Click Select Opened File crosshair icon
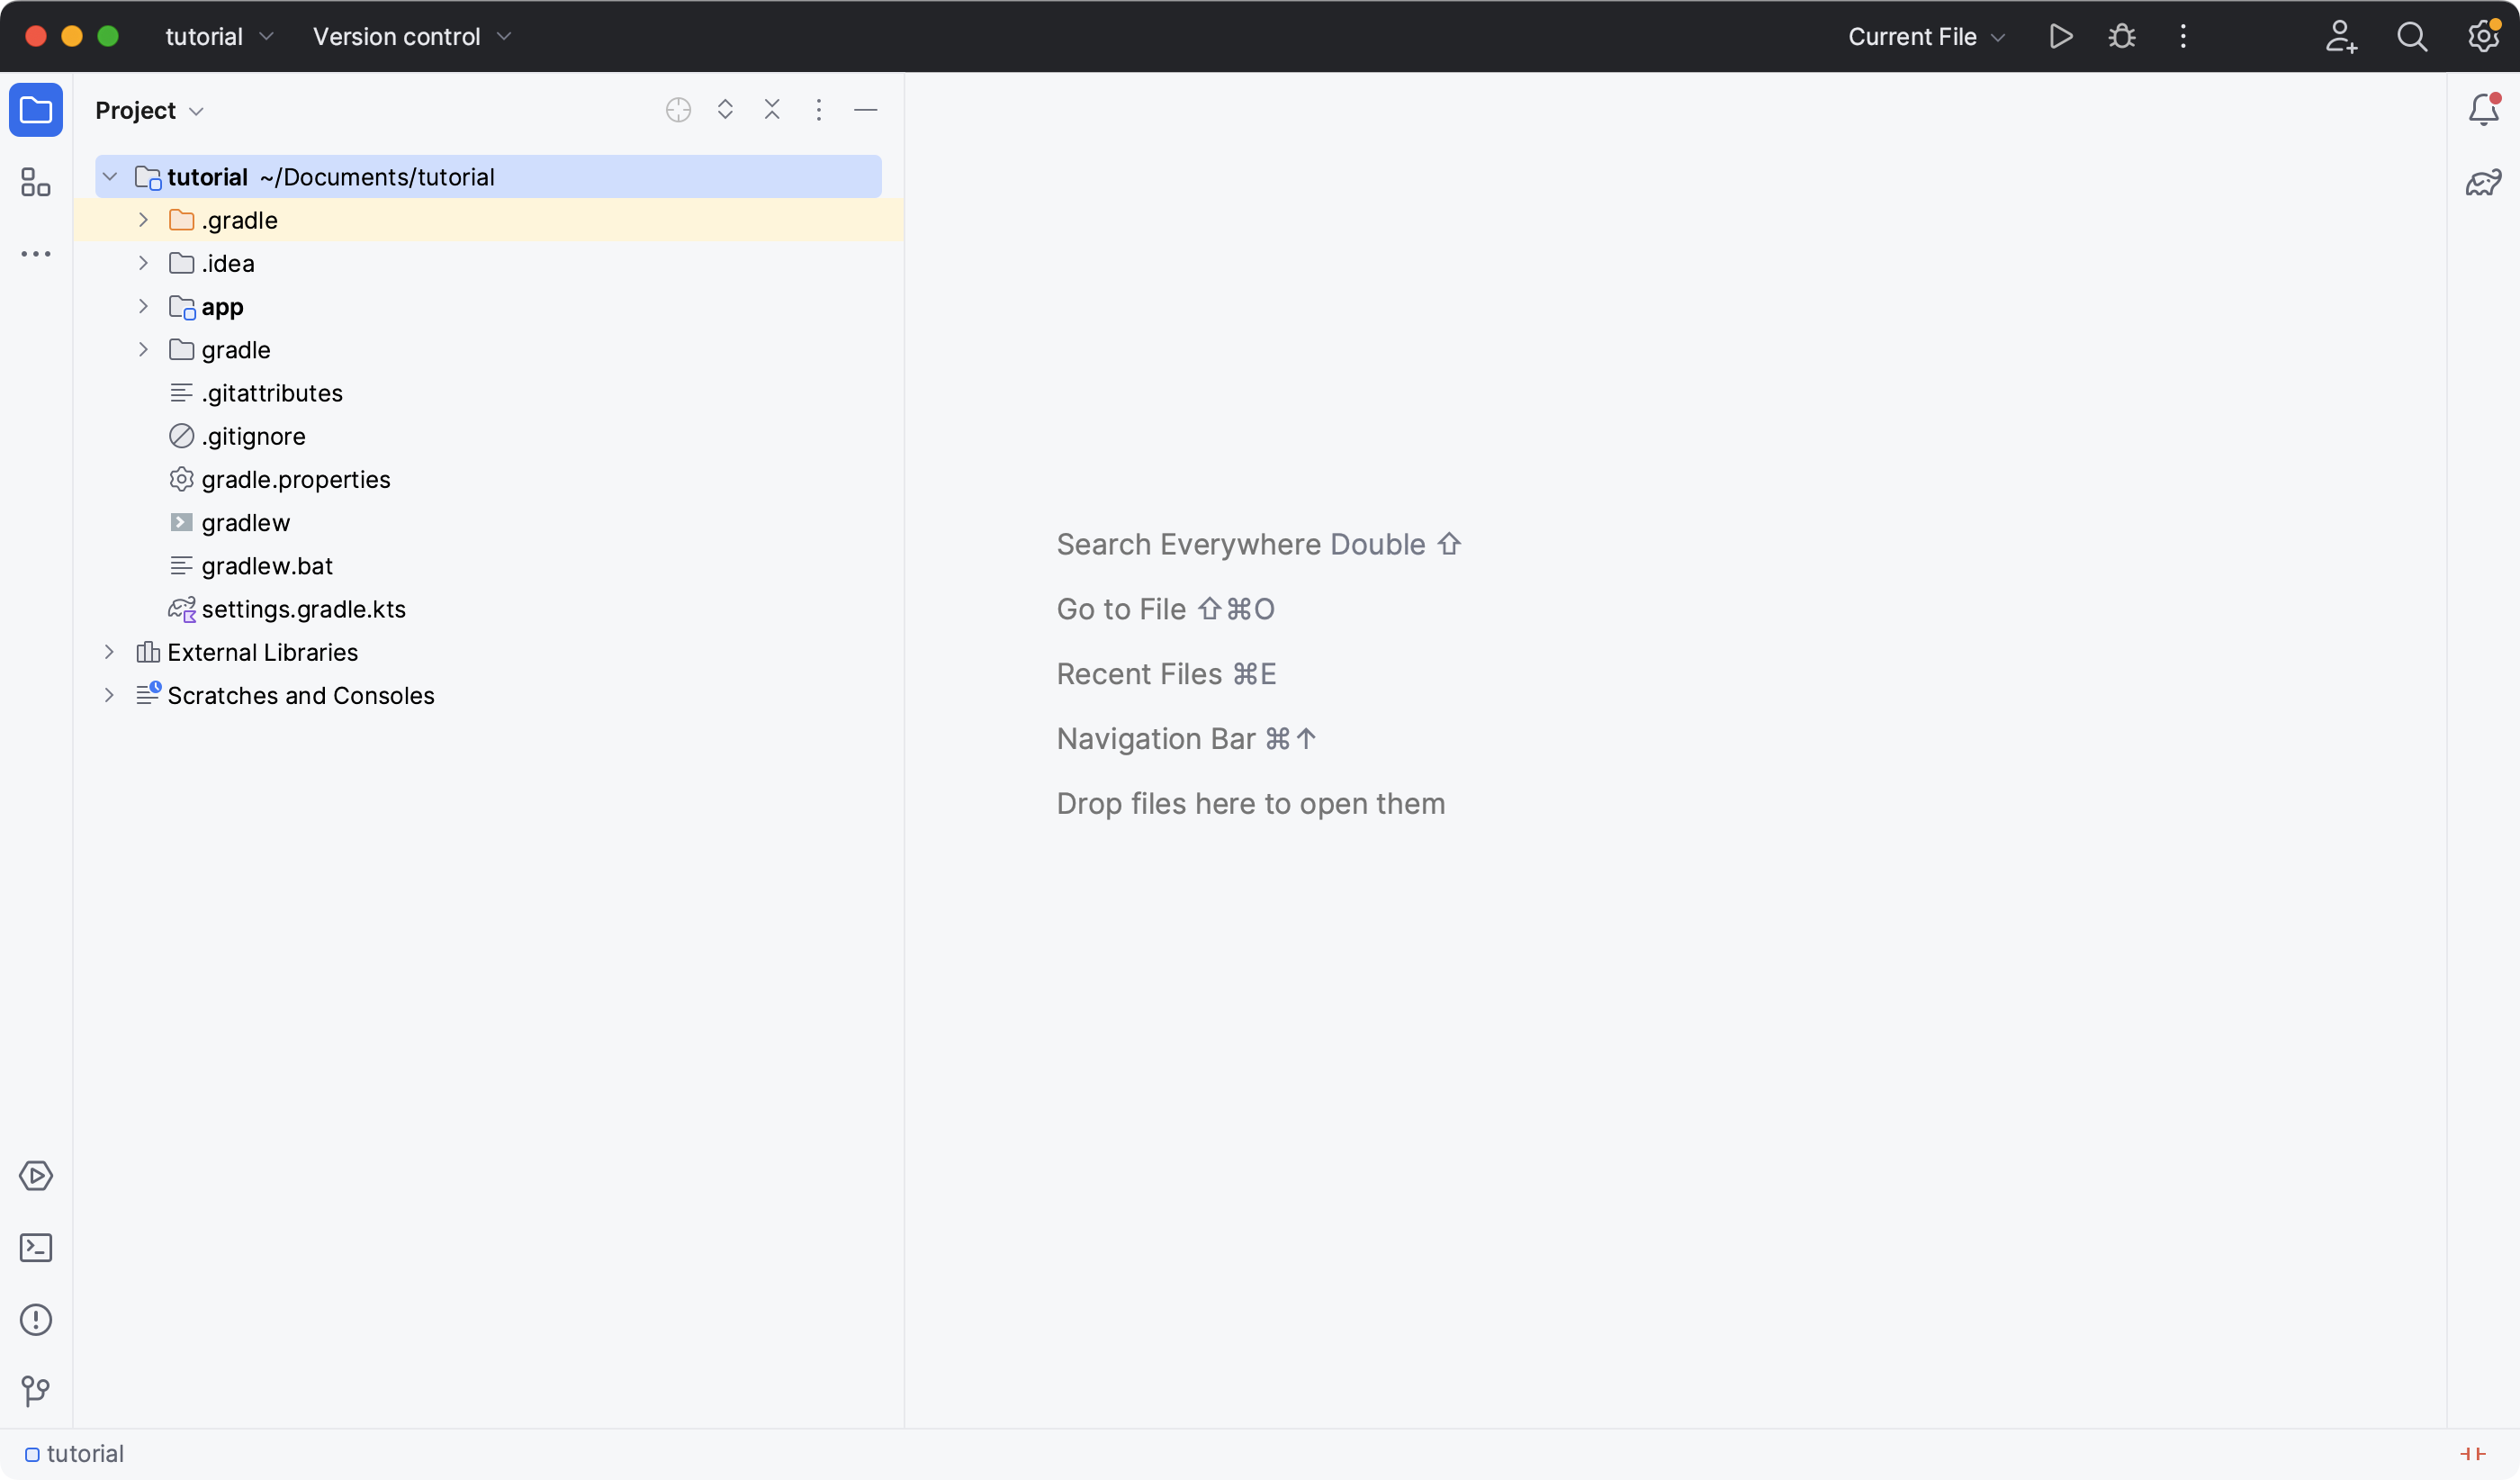 coord(679,110)
